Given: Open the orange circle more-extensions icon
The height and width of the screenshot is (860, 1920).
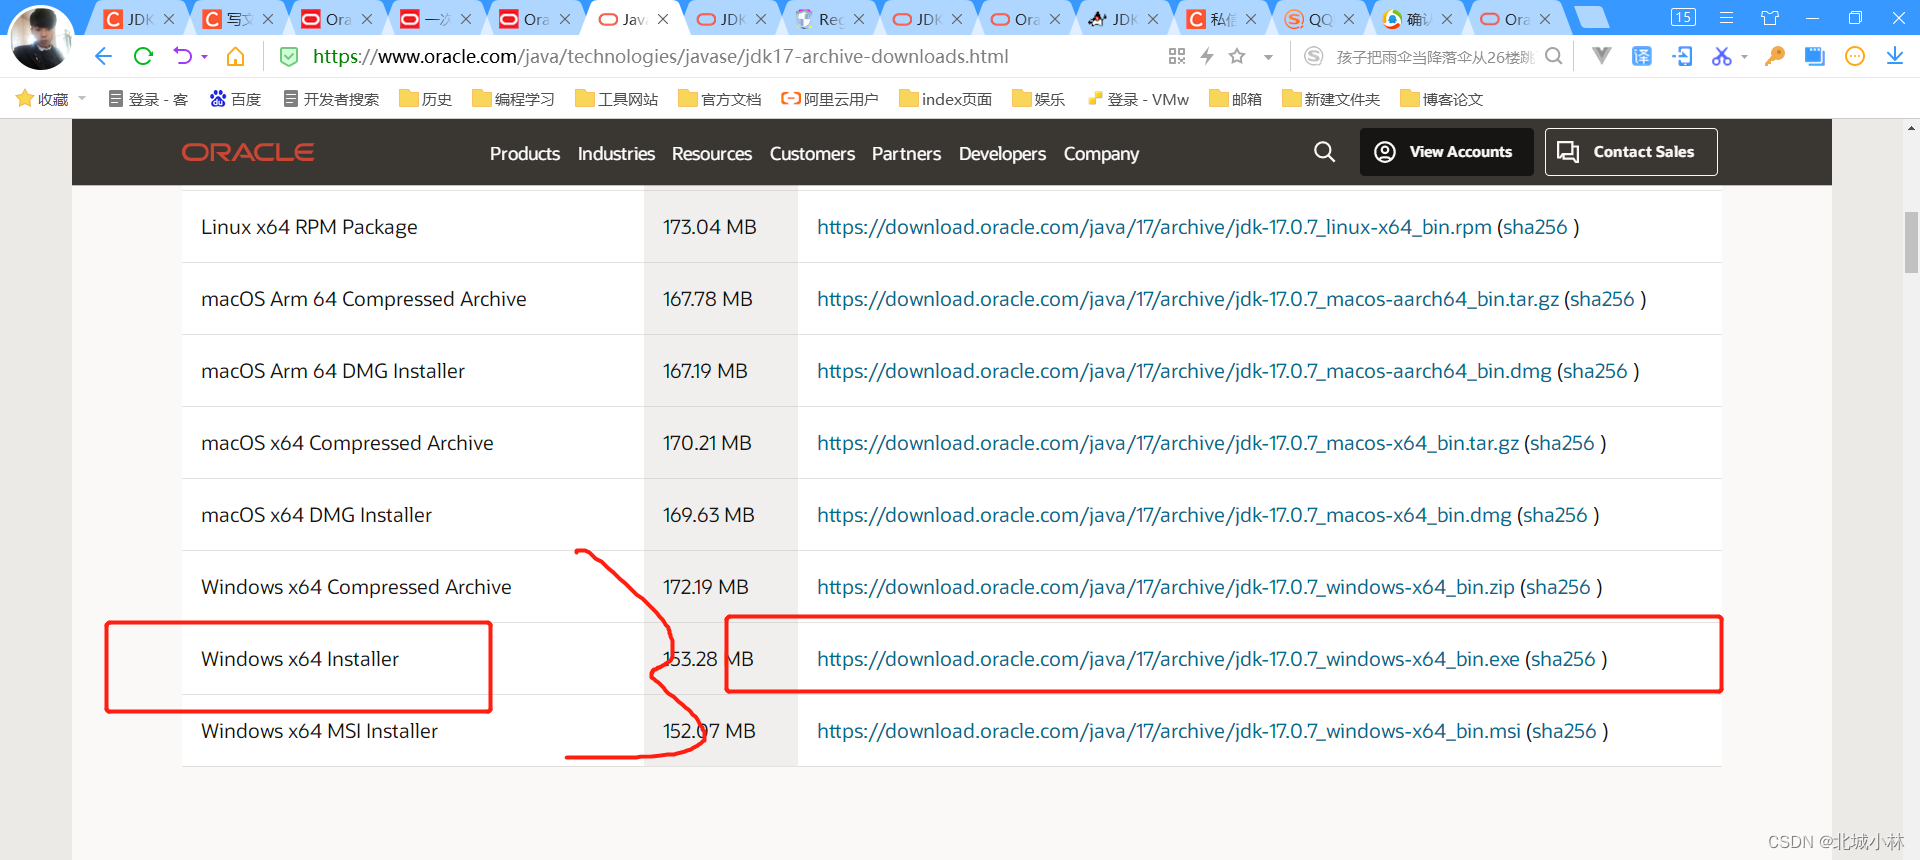Looking at the screenshot, I should [x=1855, y=56].
